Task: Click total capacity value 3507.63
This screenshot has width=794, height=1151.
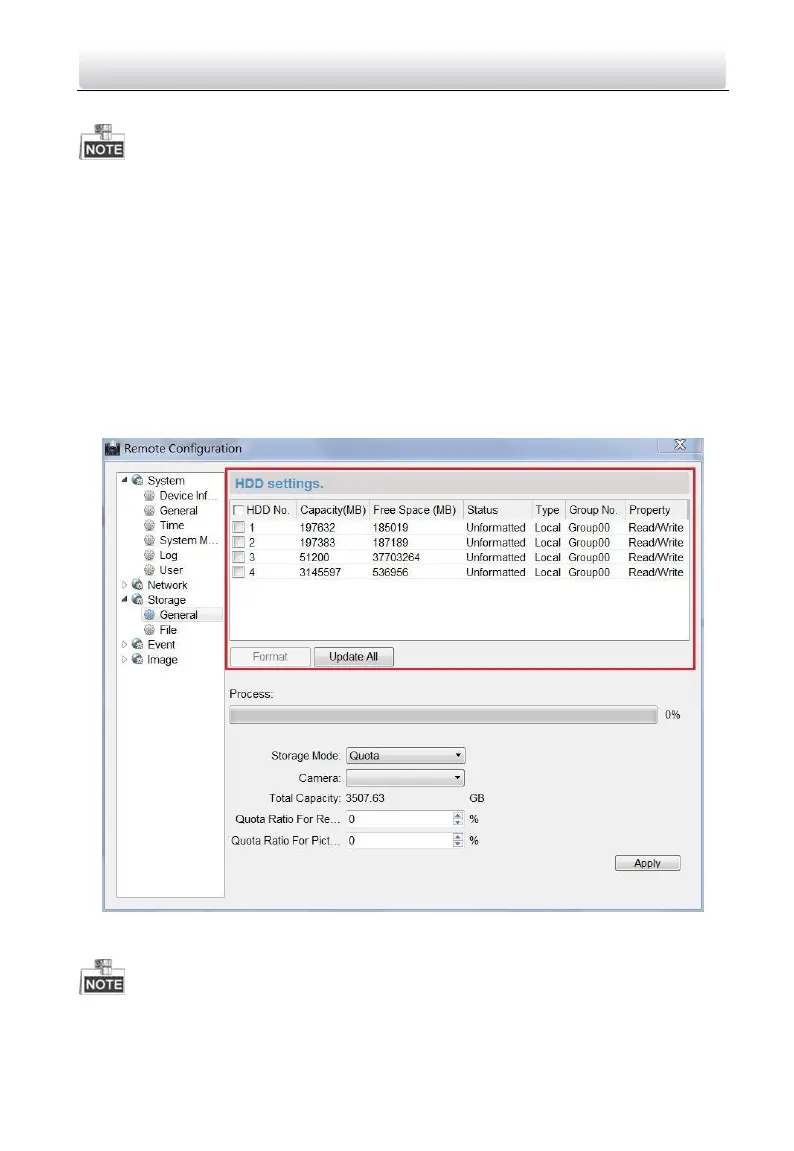Action: click(x=365, y=798)
